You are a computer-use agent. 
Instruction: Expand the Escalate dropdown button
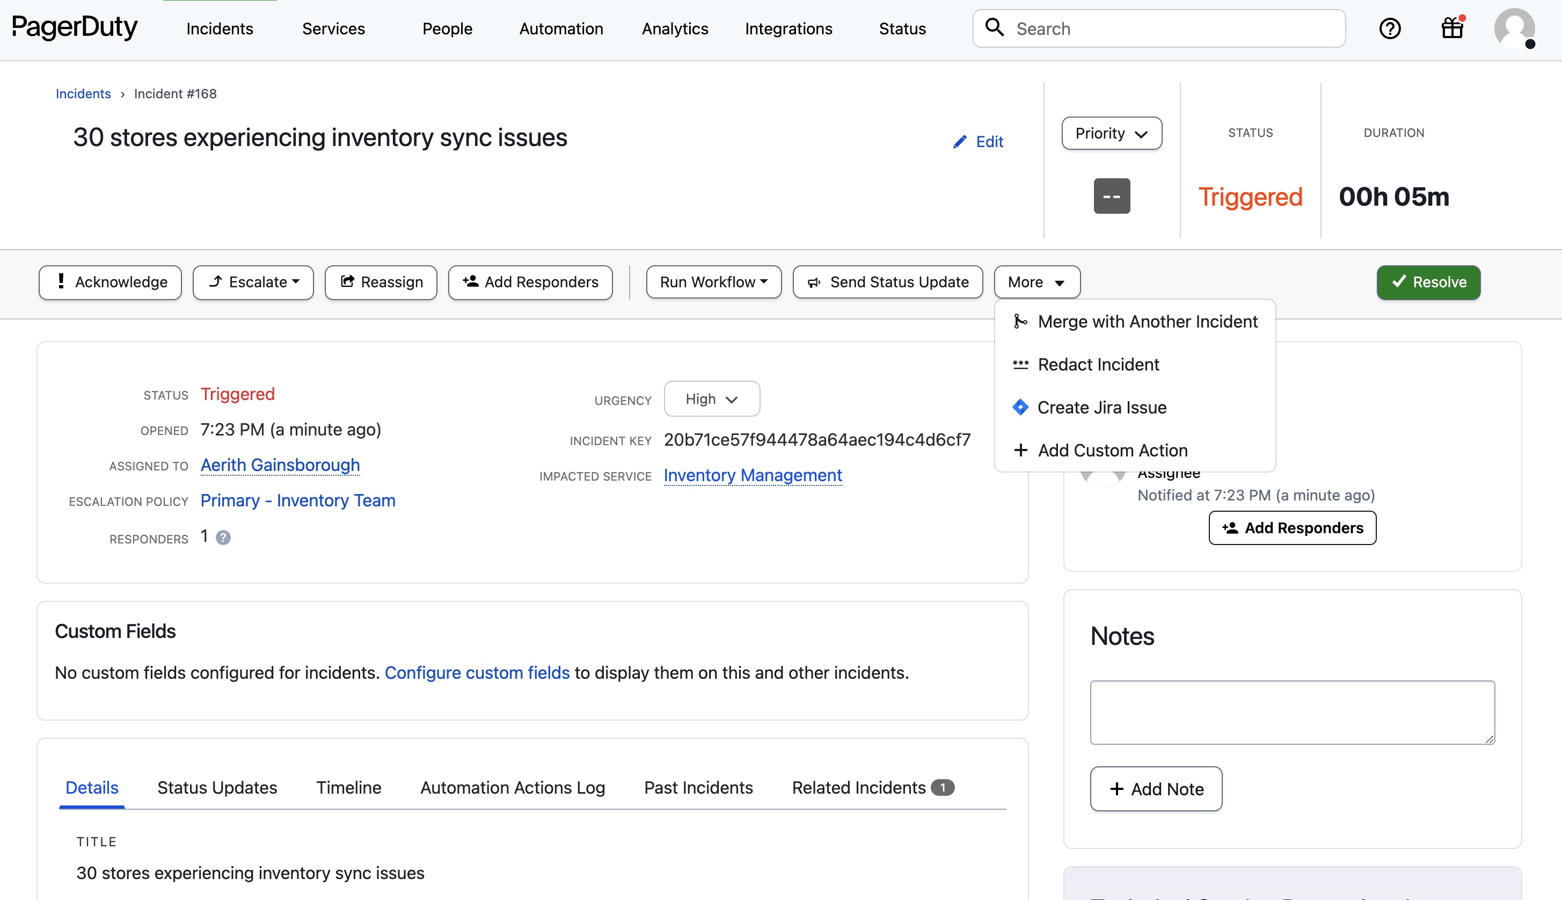[253, 283]
